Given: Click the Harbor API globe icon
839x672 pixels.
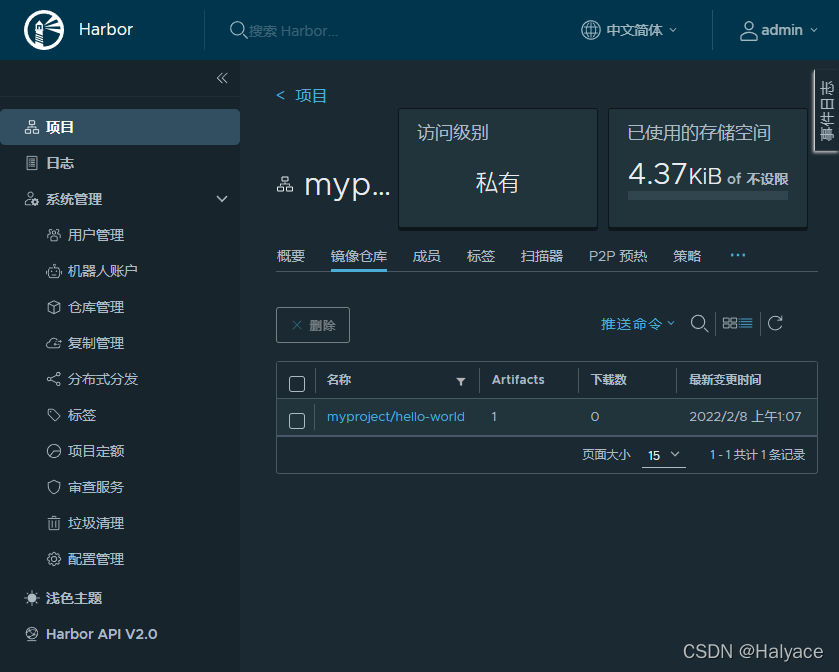Looking at the screenshot, I should click(x=32, y=634).
